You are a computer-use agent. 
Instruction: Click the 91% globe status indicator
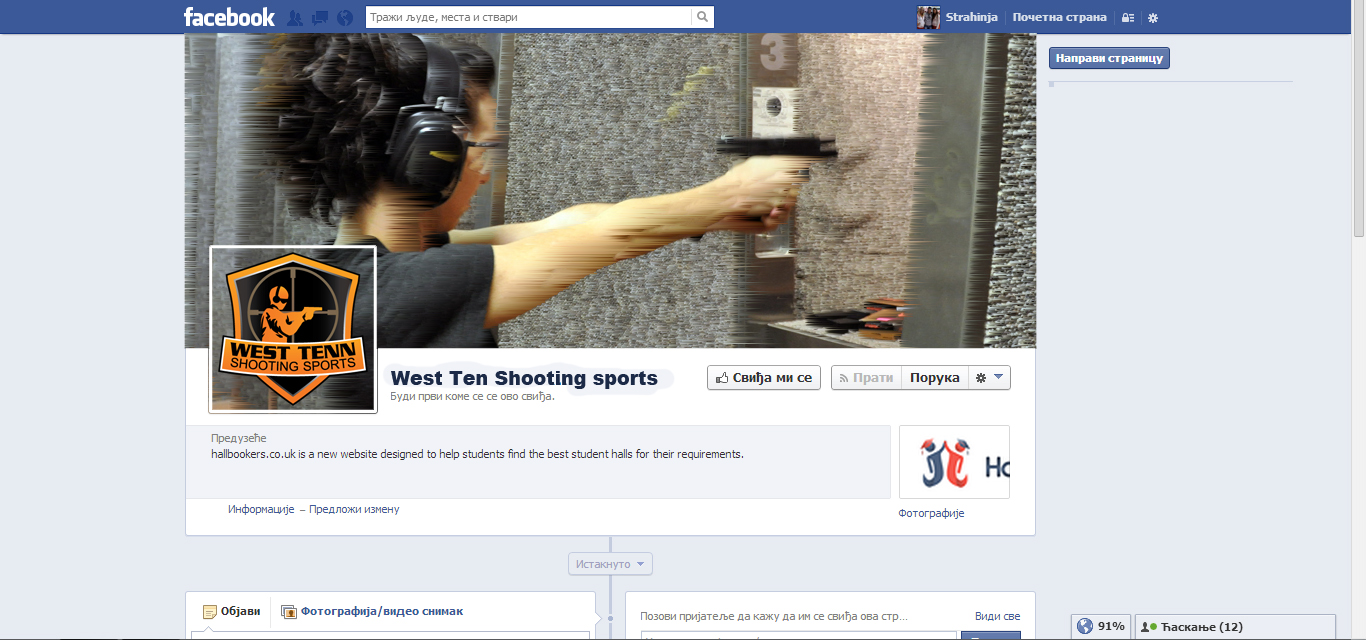pyautogui.click(x=1101, y=627)
